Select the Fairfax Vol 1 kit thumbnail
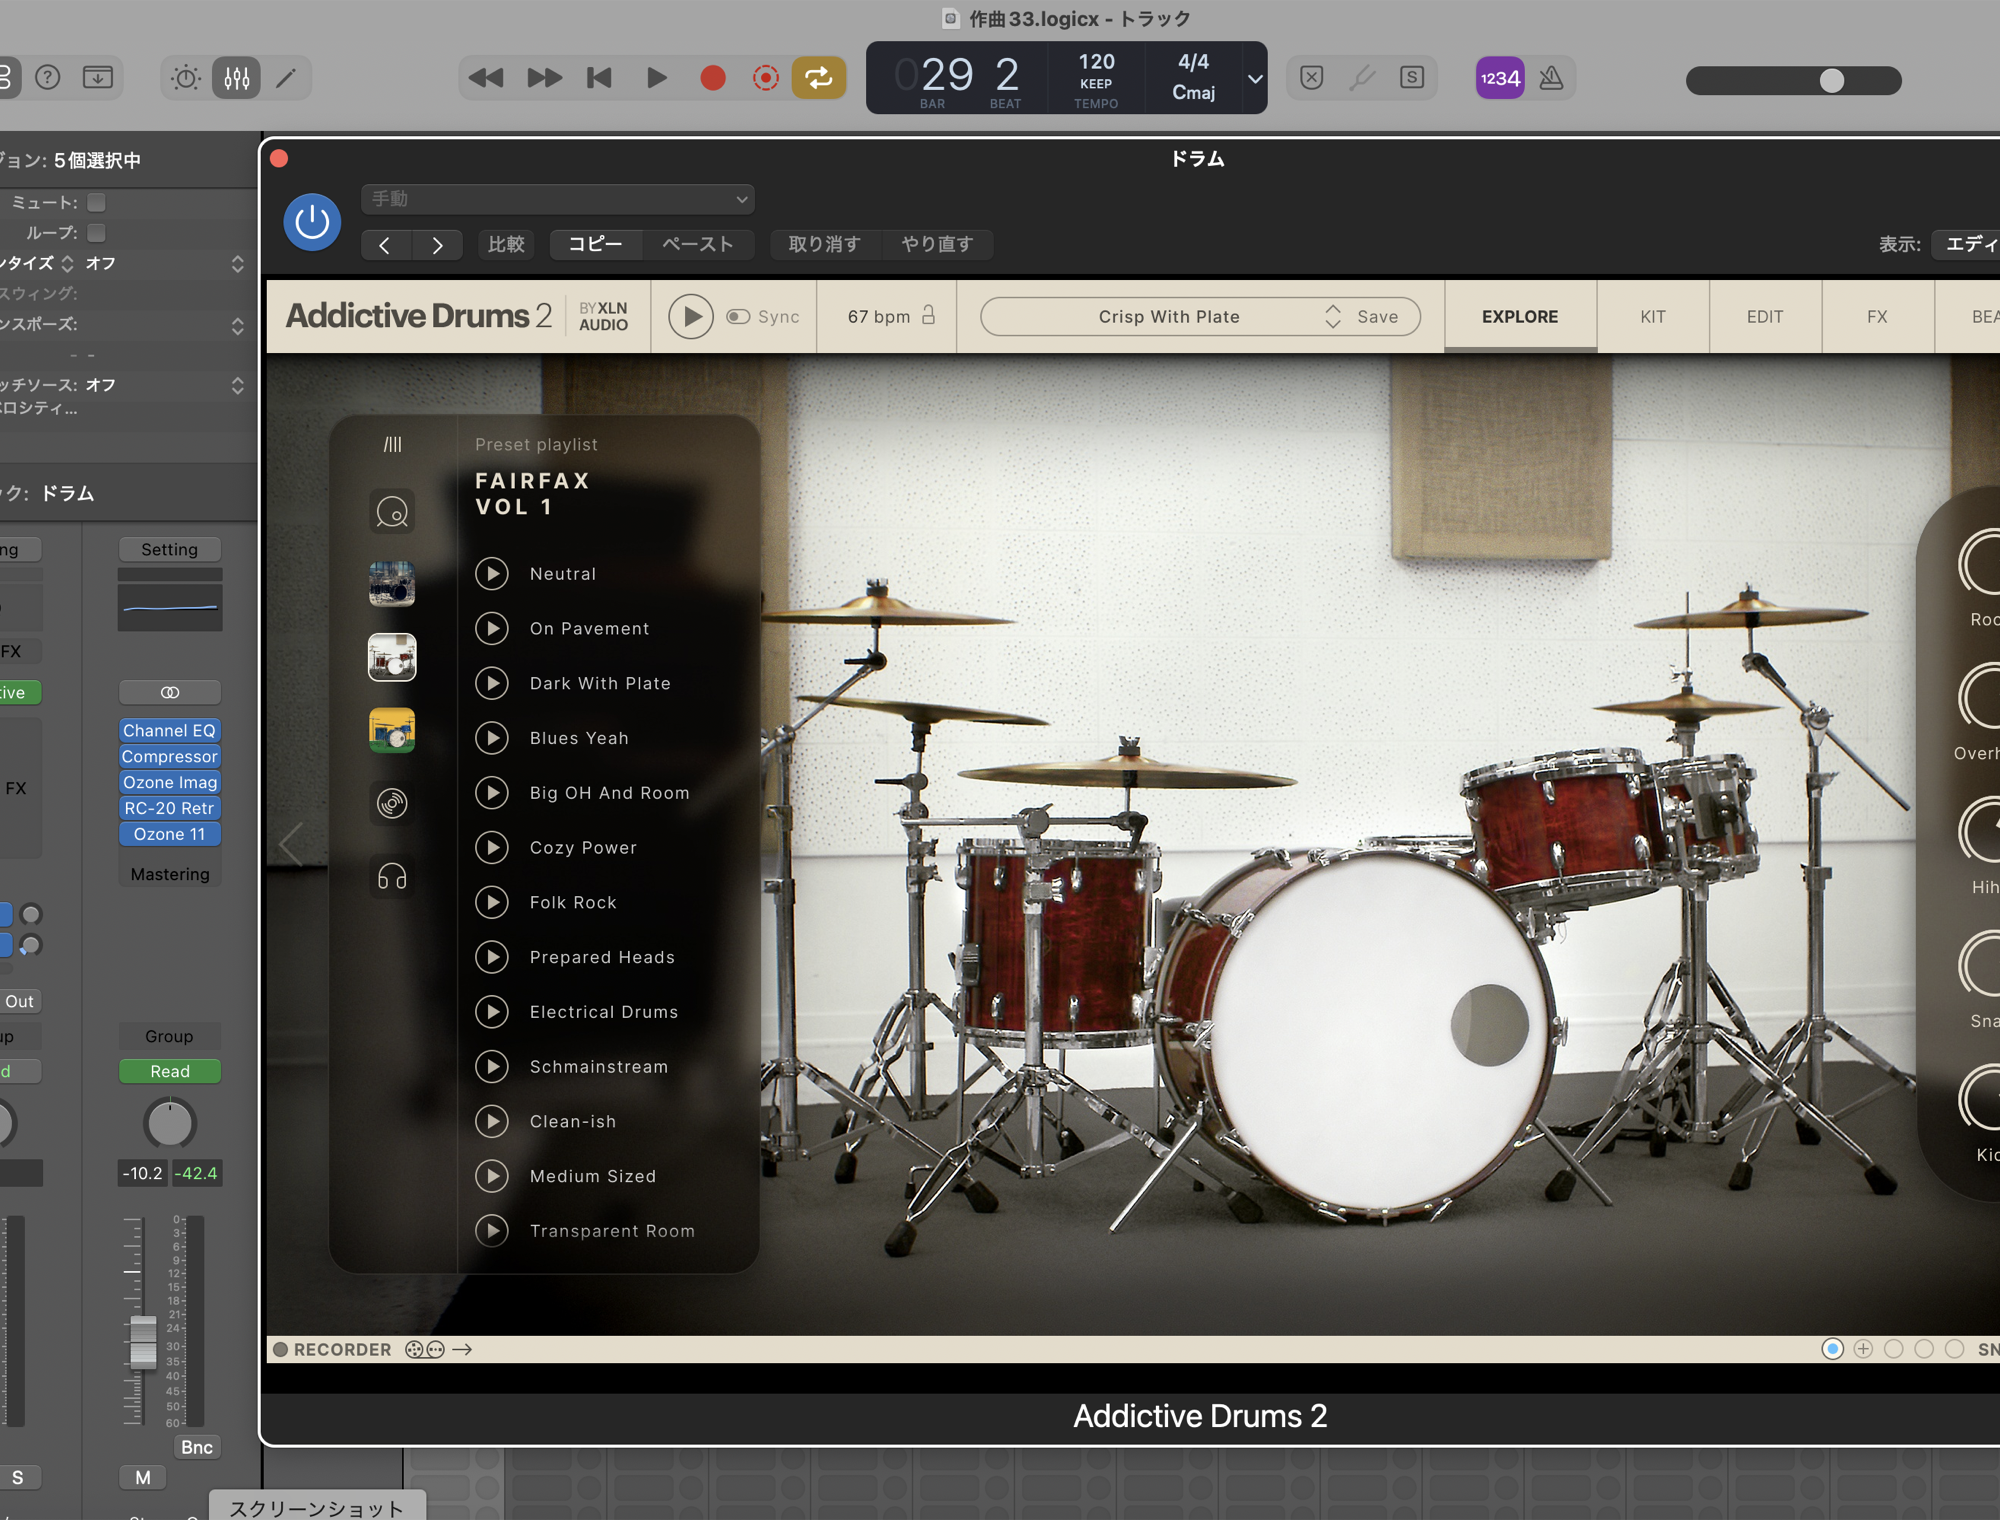 [x=392, y=657]
